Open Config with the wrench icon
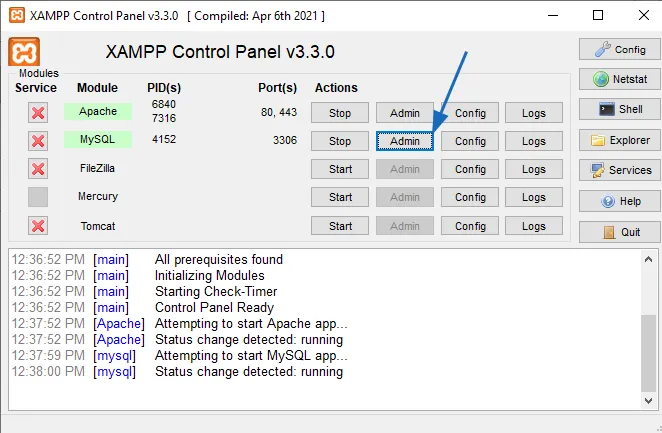Screen dimensions: 662x433 [x=619, y=49]
